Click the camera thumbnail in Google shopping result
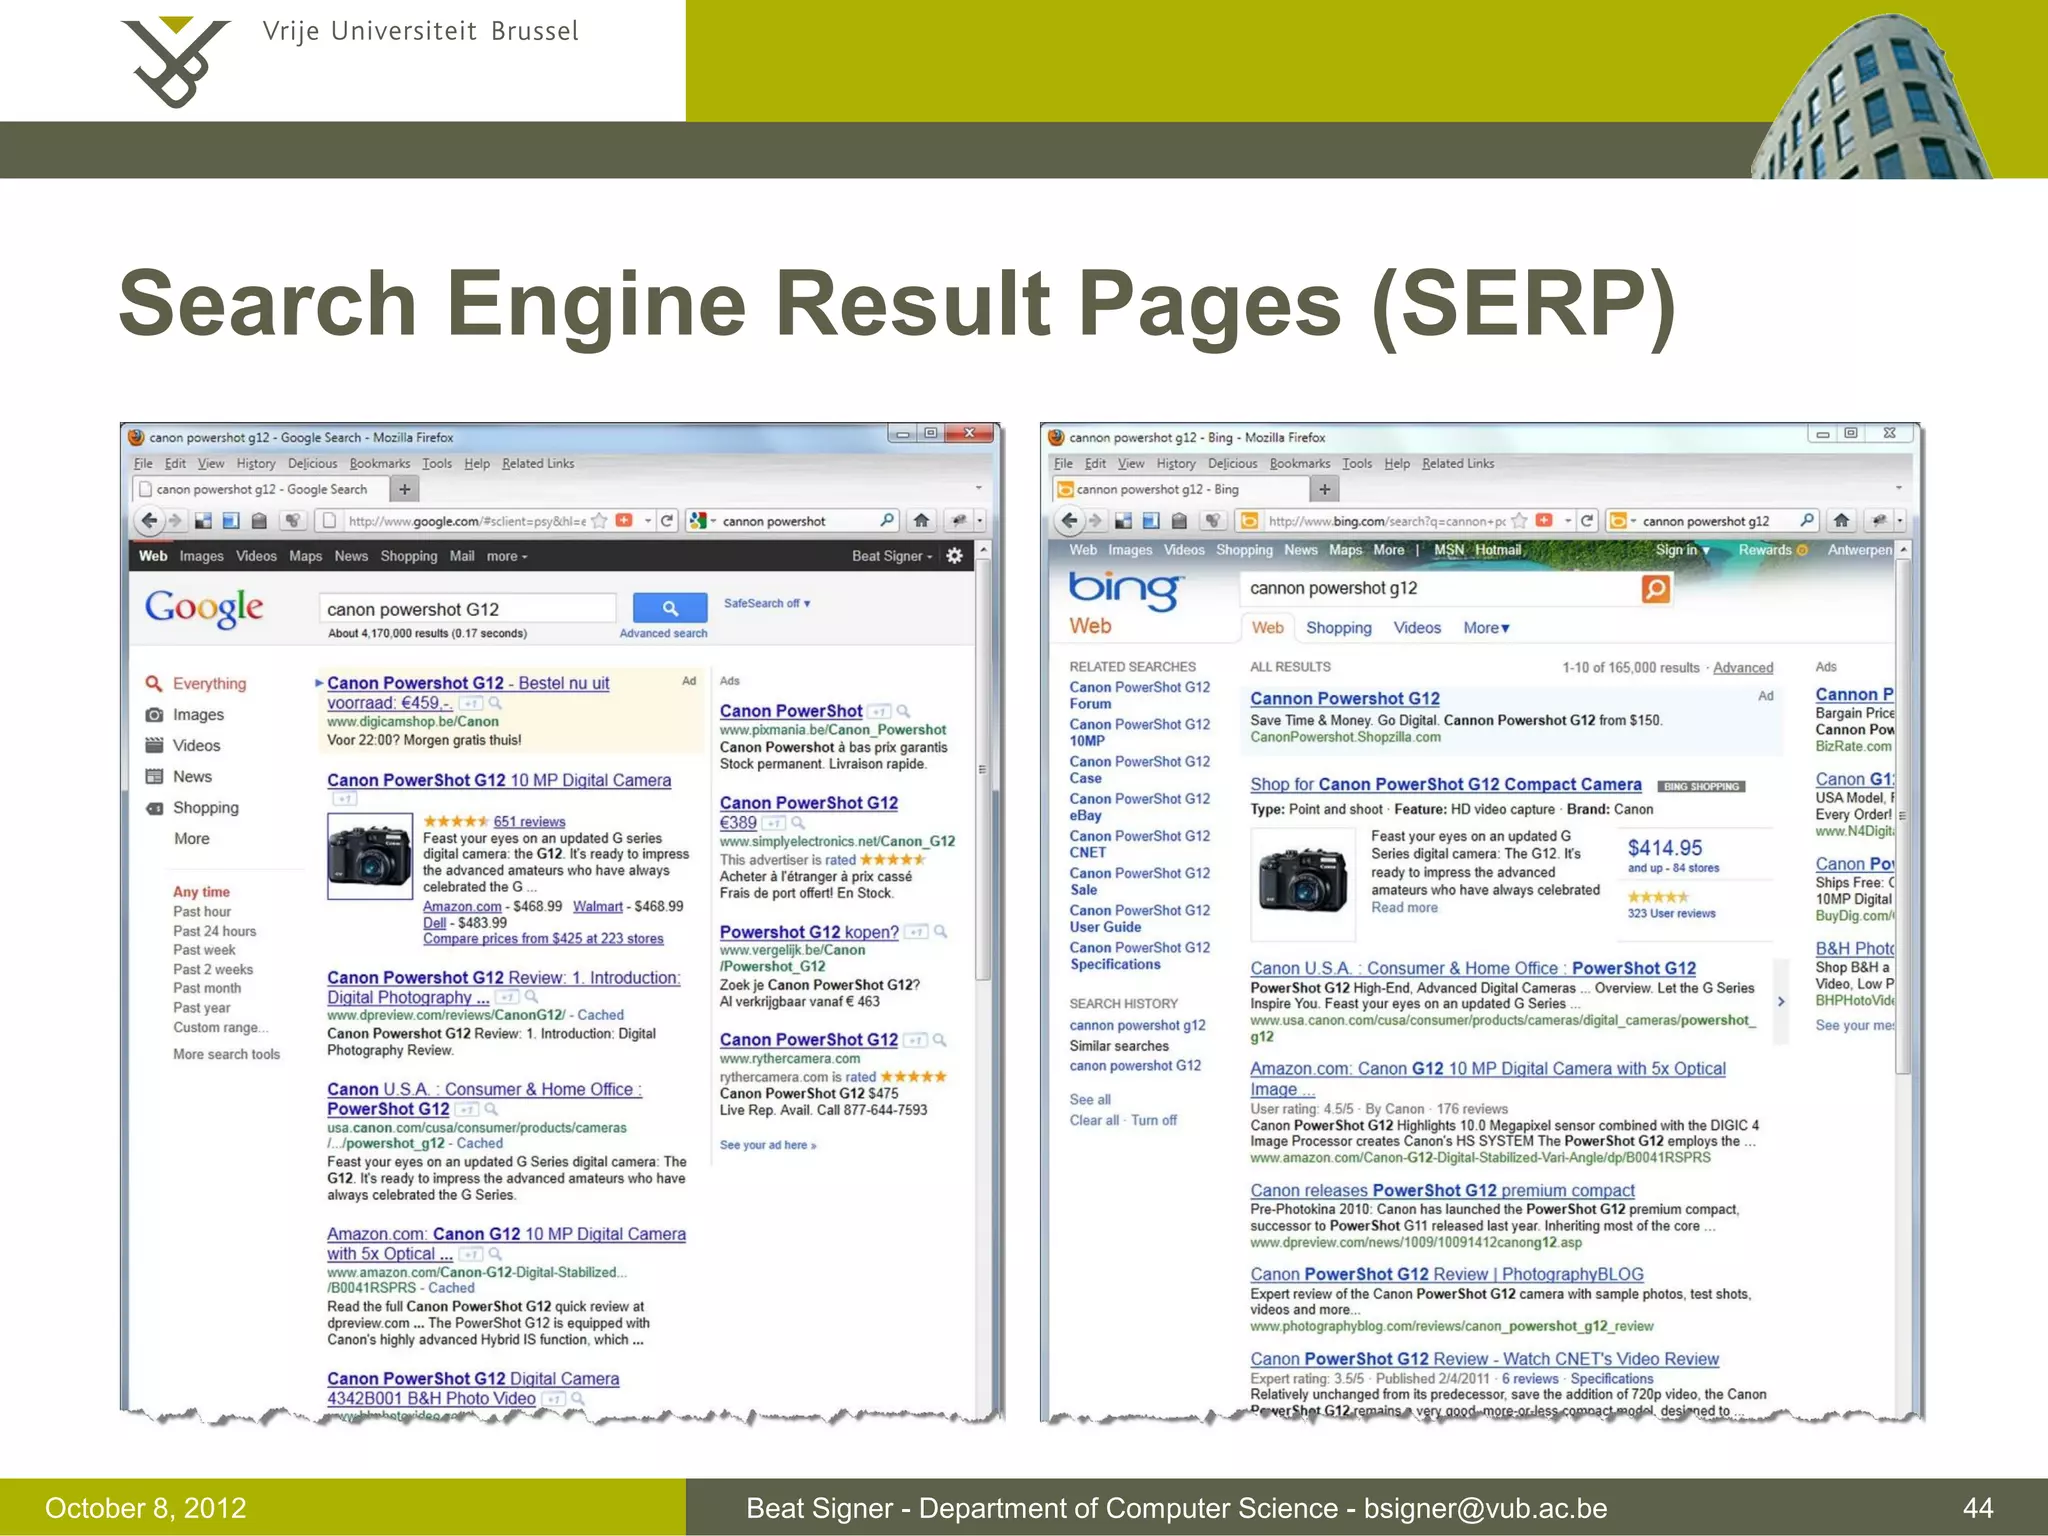Image resolution: width=2048 pixels, height=1536 pixels. [370, 856]
